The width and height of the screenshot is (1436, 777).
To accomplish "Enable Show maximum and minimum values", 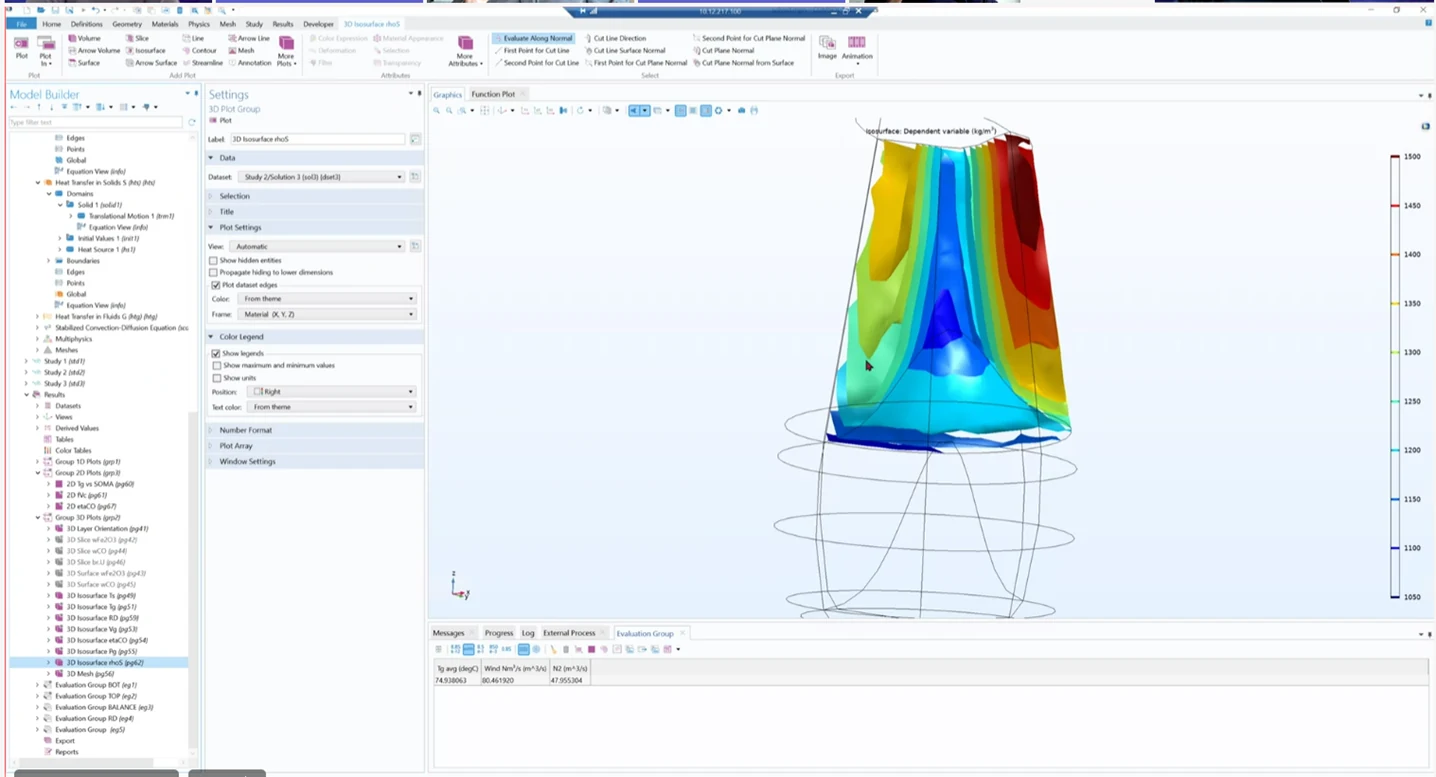I will click(216, 365).
